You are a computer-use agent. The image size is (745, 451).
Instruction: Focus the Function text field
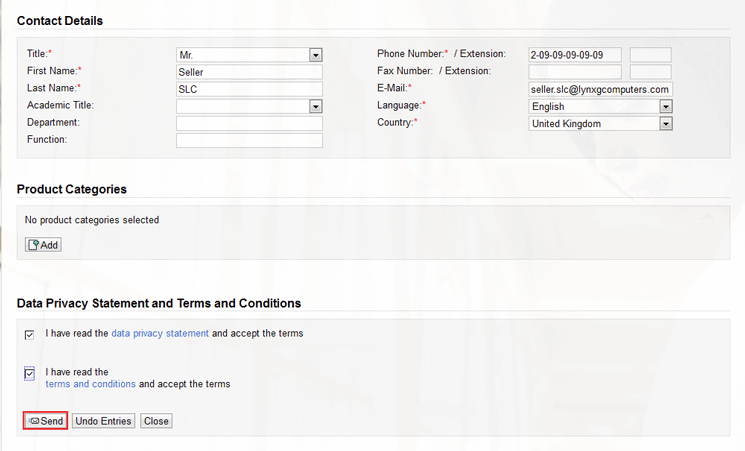pyautogui.click(x=249, y=140)
